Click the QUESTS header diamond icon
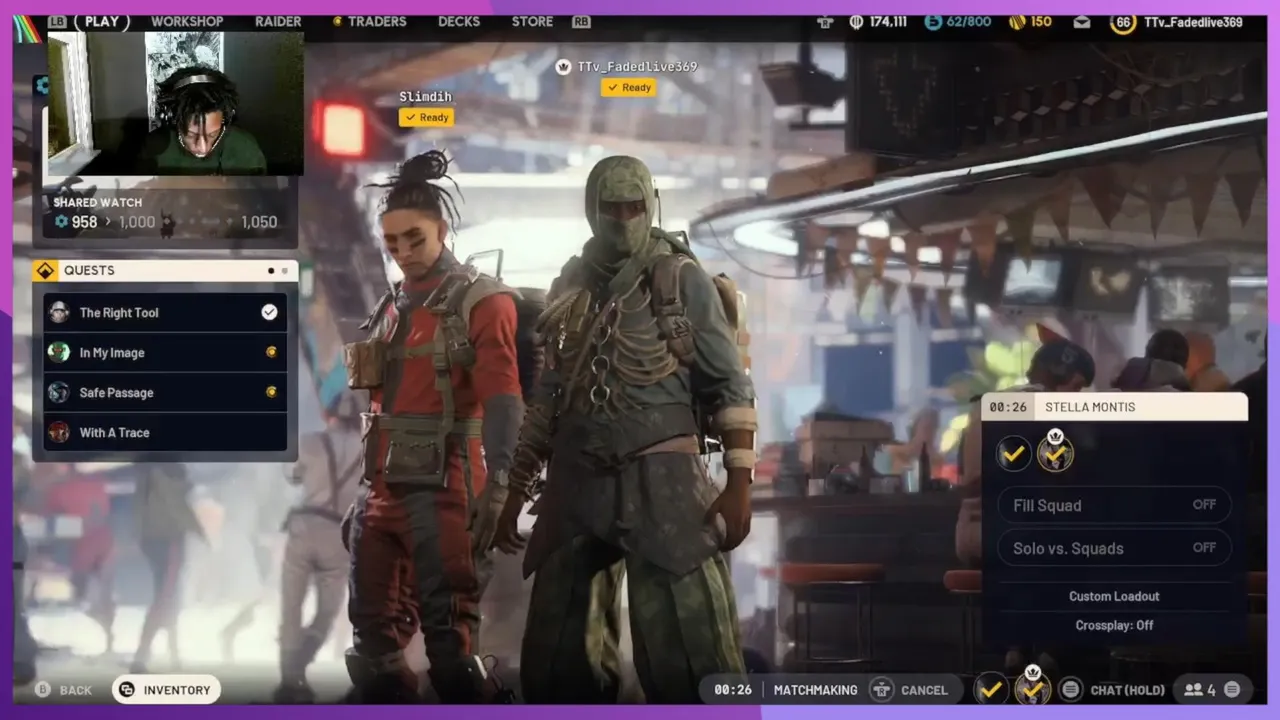Viewport: 1280px width, 720px height. 45,270
